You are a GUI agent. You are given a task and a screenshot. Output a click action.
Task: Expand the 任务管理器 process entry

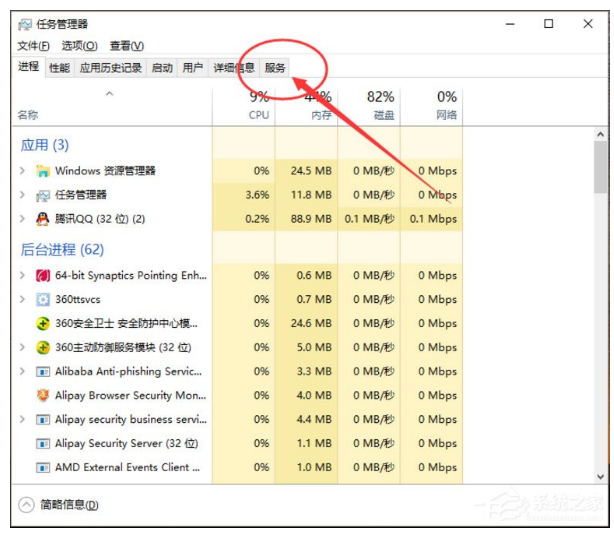(x=22, y=195)
